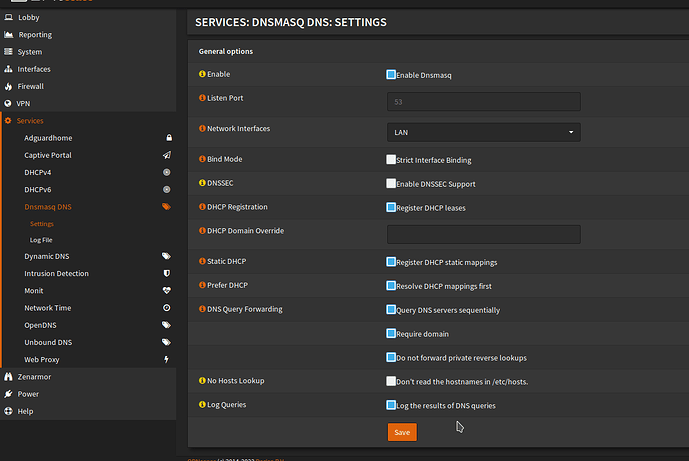Click the DHCP Domain Override input field
The image size is (689, 461).
[x=483, y=234]
